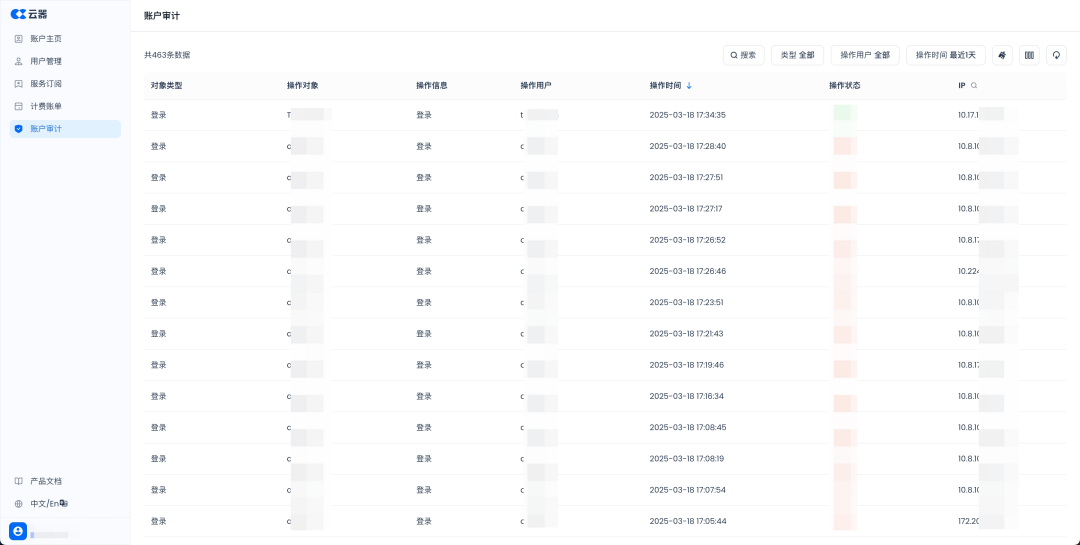The image size is (1080, 545).
Task: Open the 类型 全部 filter dropdown
Action: pos(798,55)
